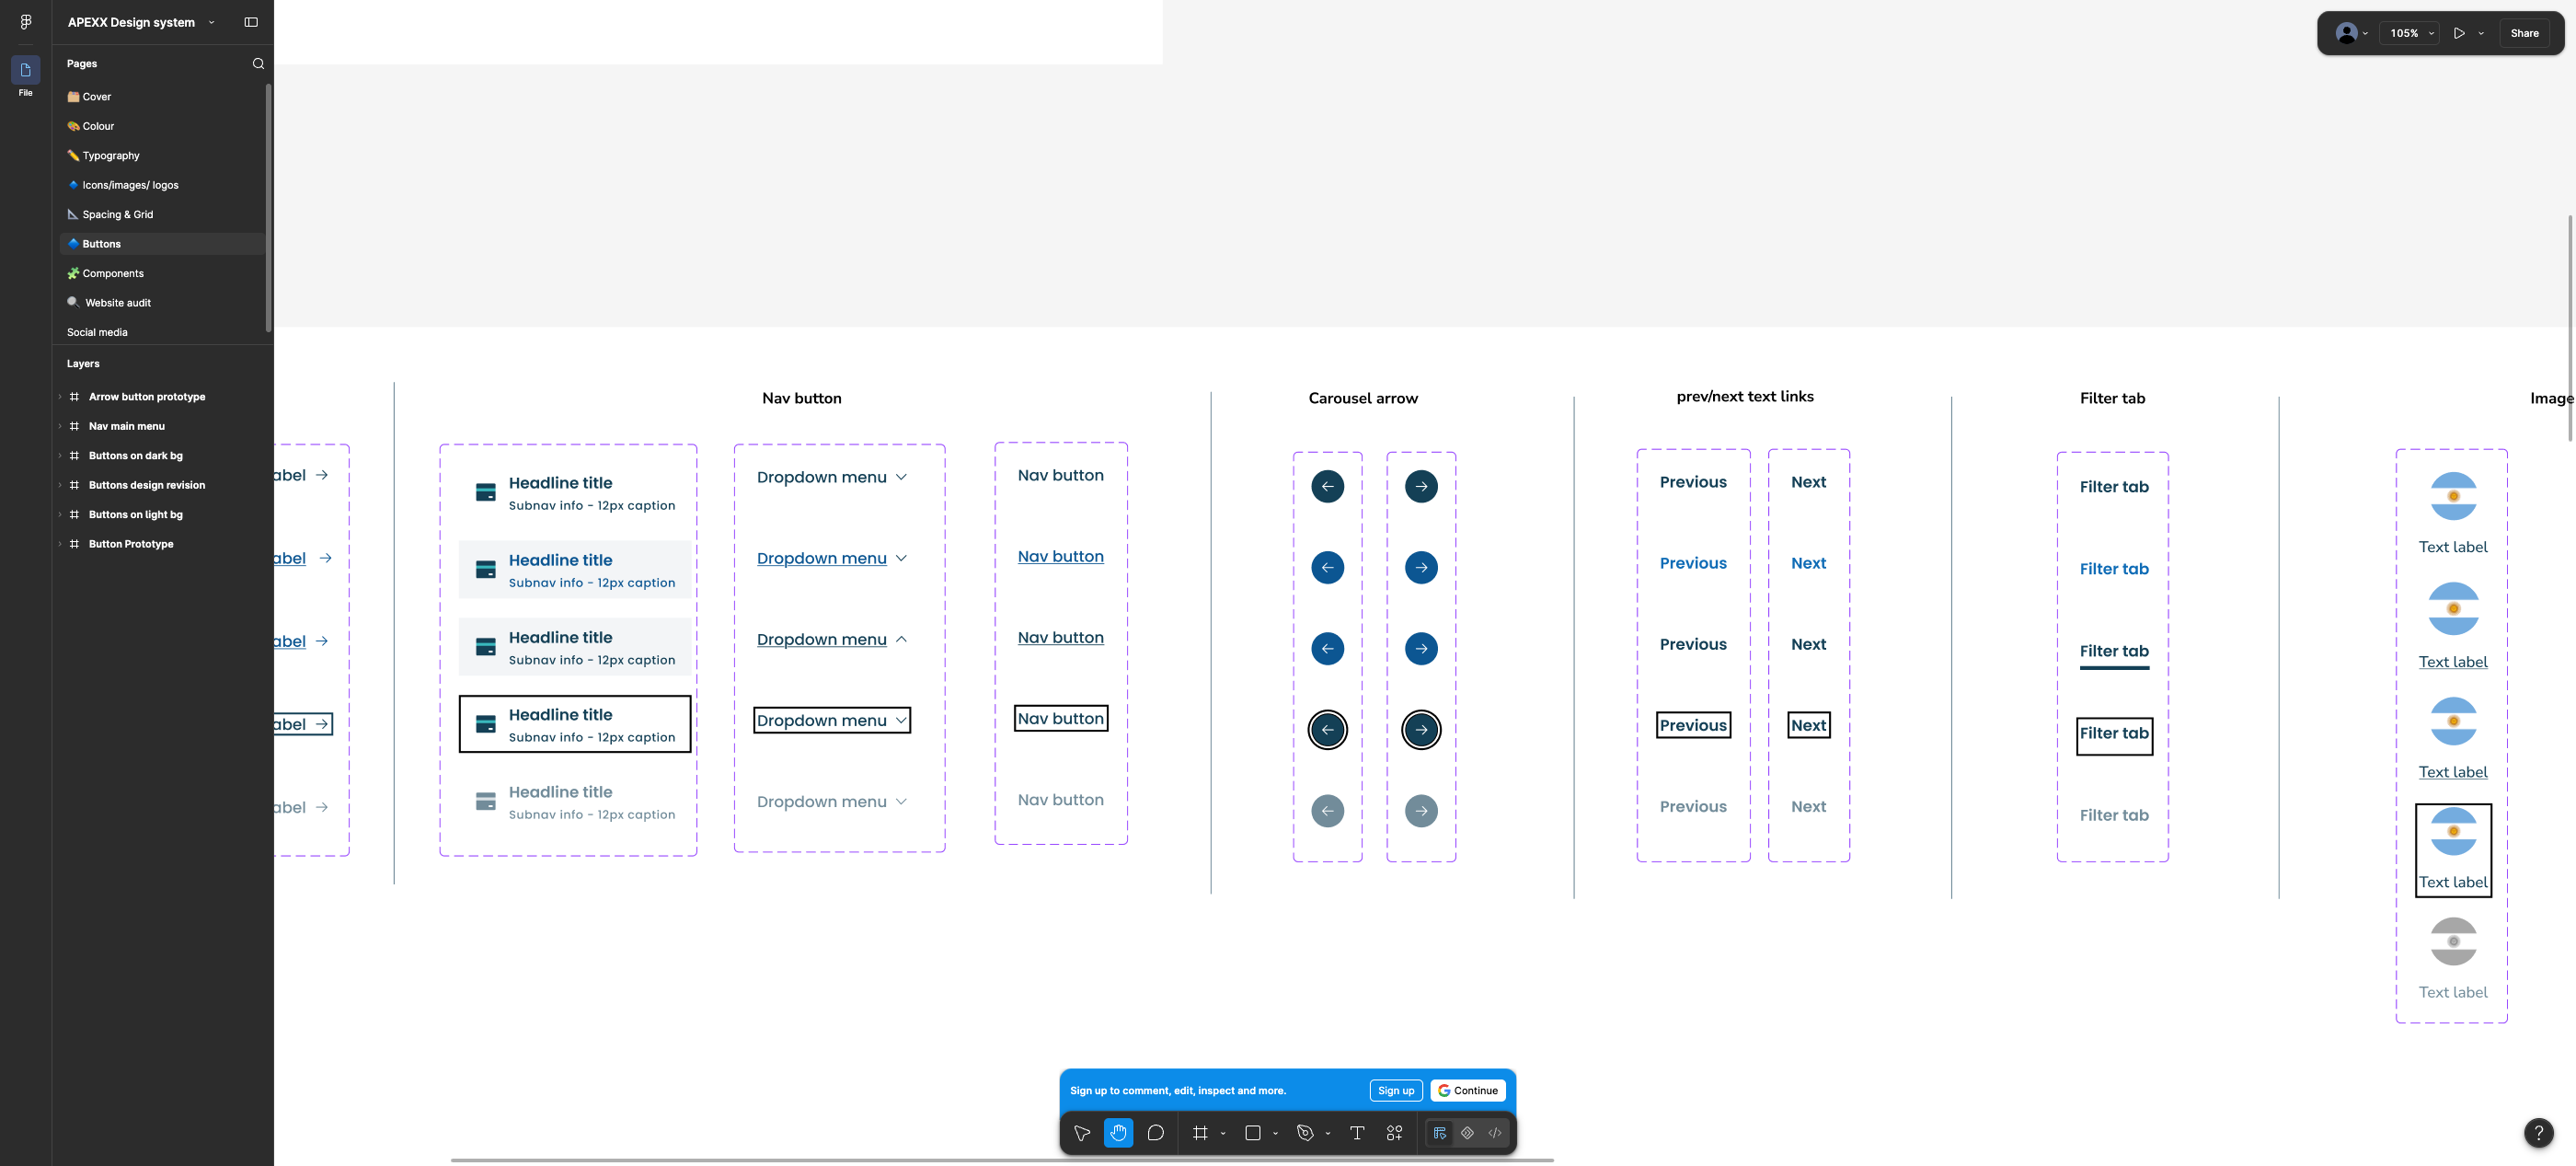Click the blue Next text link
The image size is (2576, 1166).
click(1808, 564)
